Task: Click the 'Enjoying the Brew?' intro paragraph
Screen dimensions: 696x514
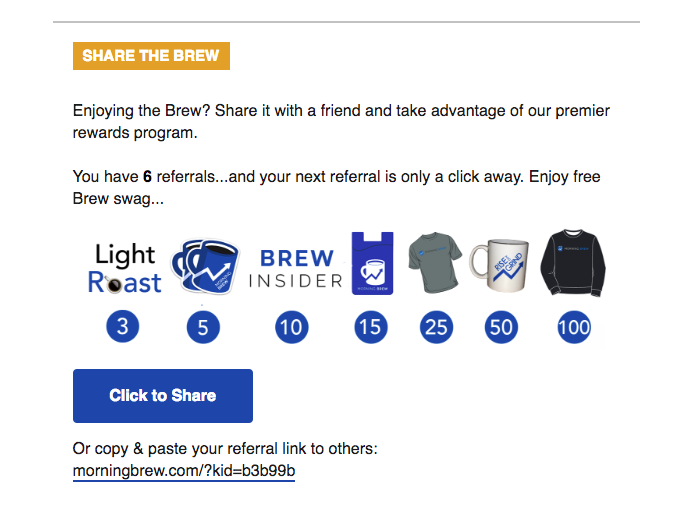Action: [x=341, y=121]
